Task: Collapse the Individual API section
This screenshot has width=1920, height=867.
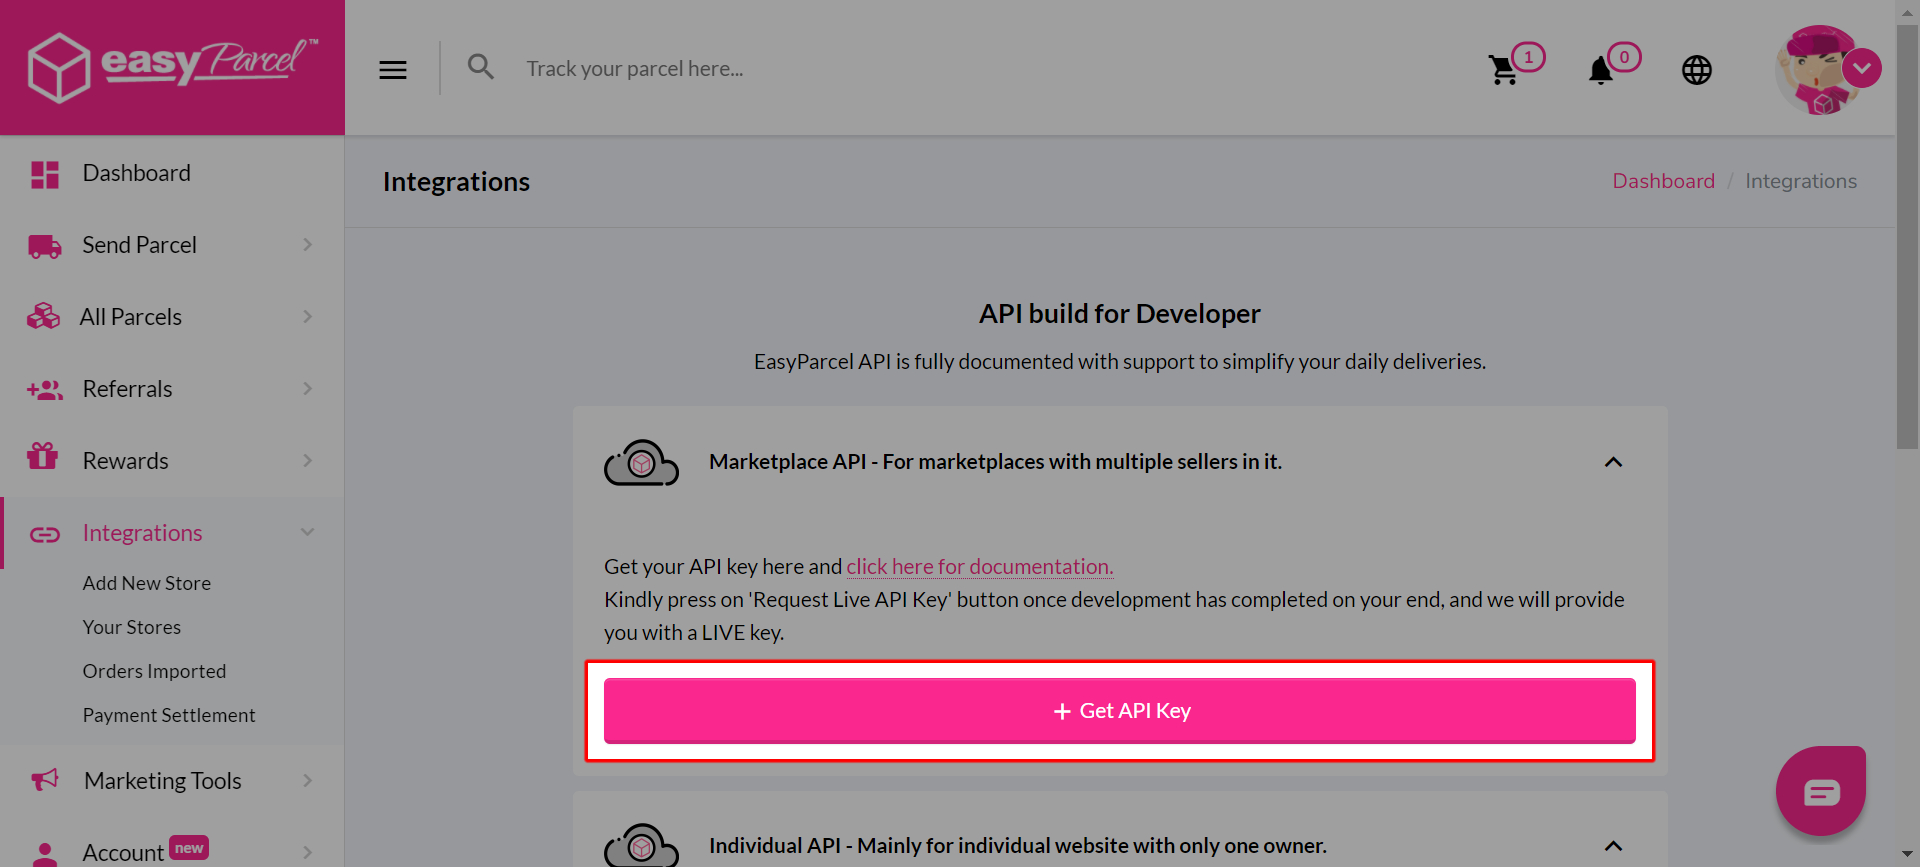Action: 1613,846
